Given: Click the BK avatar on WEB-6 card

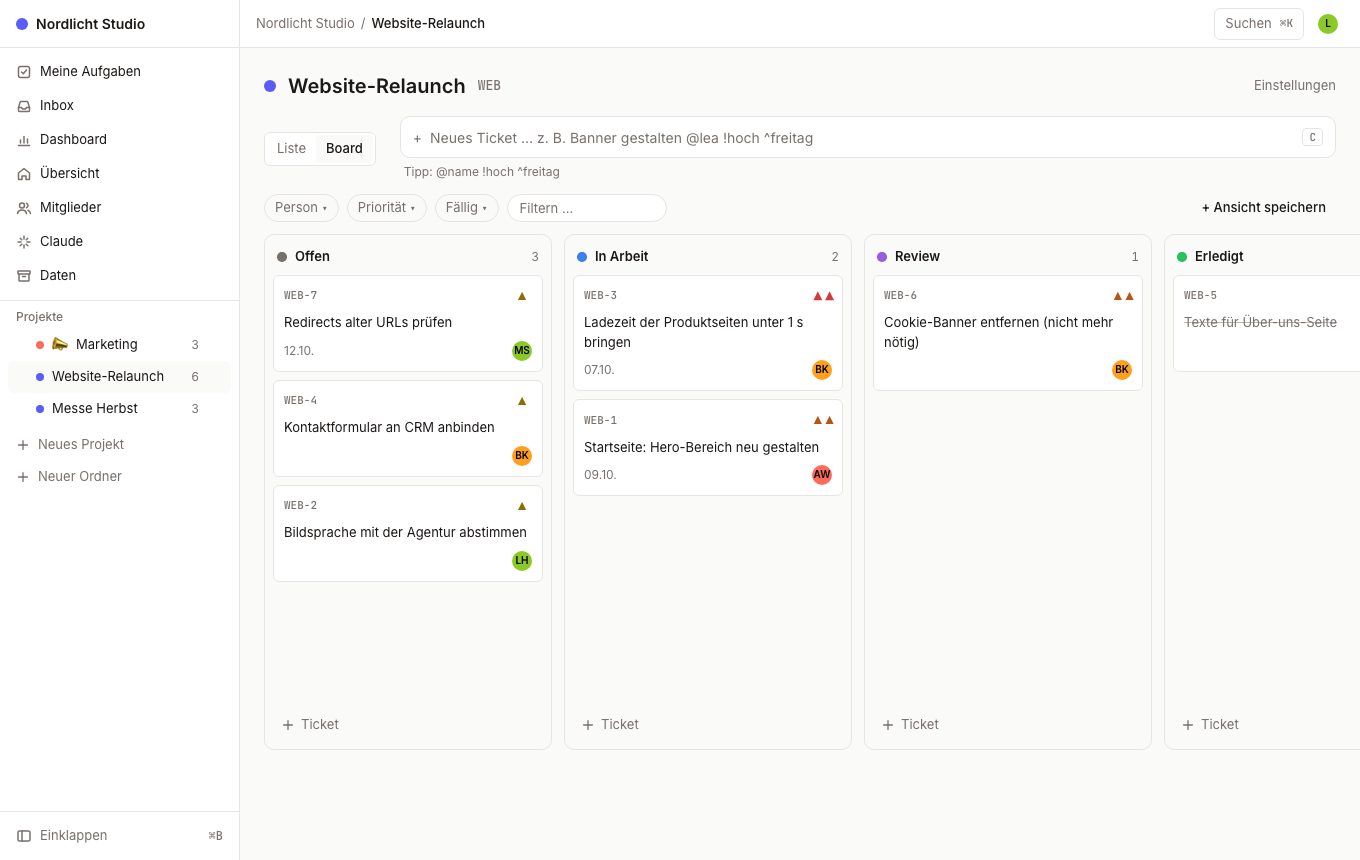Looking at the screenshot, I should pos(1122,369).
